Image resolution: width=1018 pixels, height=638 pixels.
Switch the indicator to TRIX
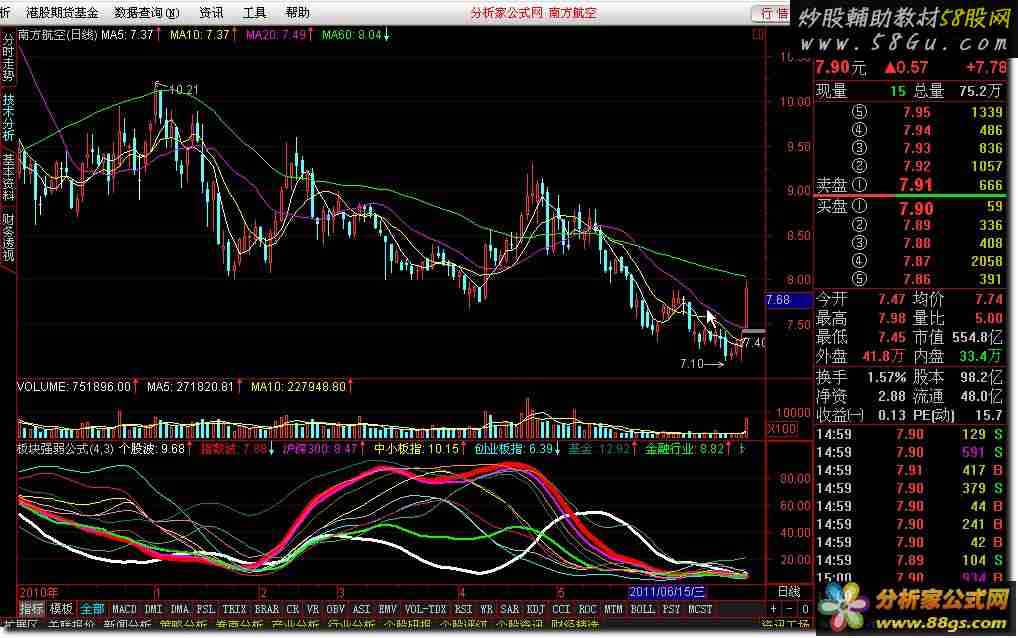(x=234, y=609)
